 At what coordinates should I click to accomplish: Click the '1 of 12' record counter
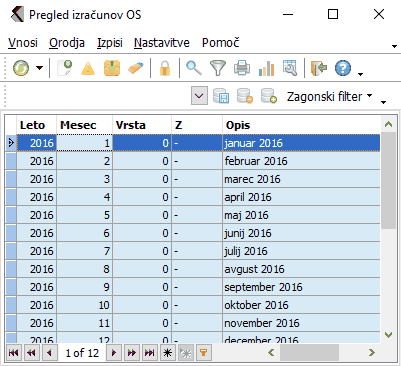pos(82,353)
